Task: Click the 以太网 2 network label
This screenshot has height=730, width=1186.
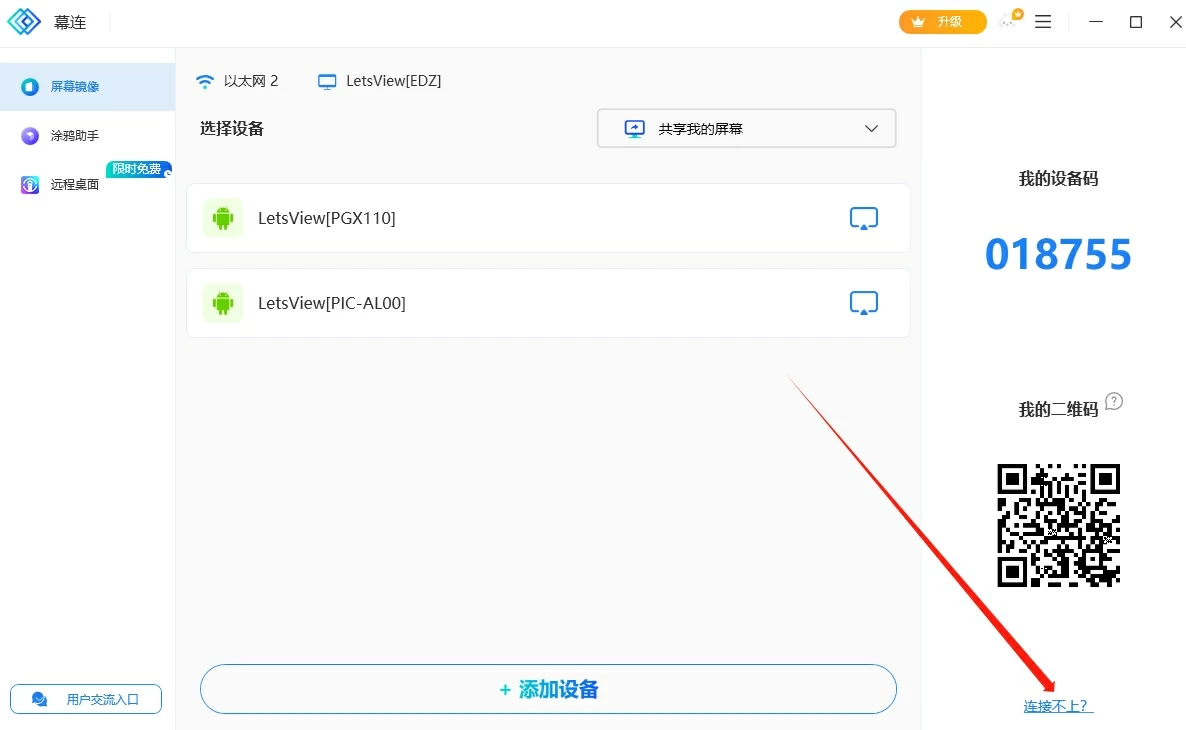Action: tap(251, 81)
